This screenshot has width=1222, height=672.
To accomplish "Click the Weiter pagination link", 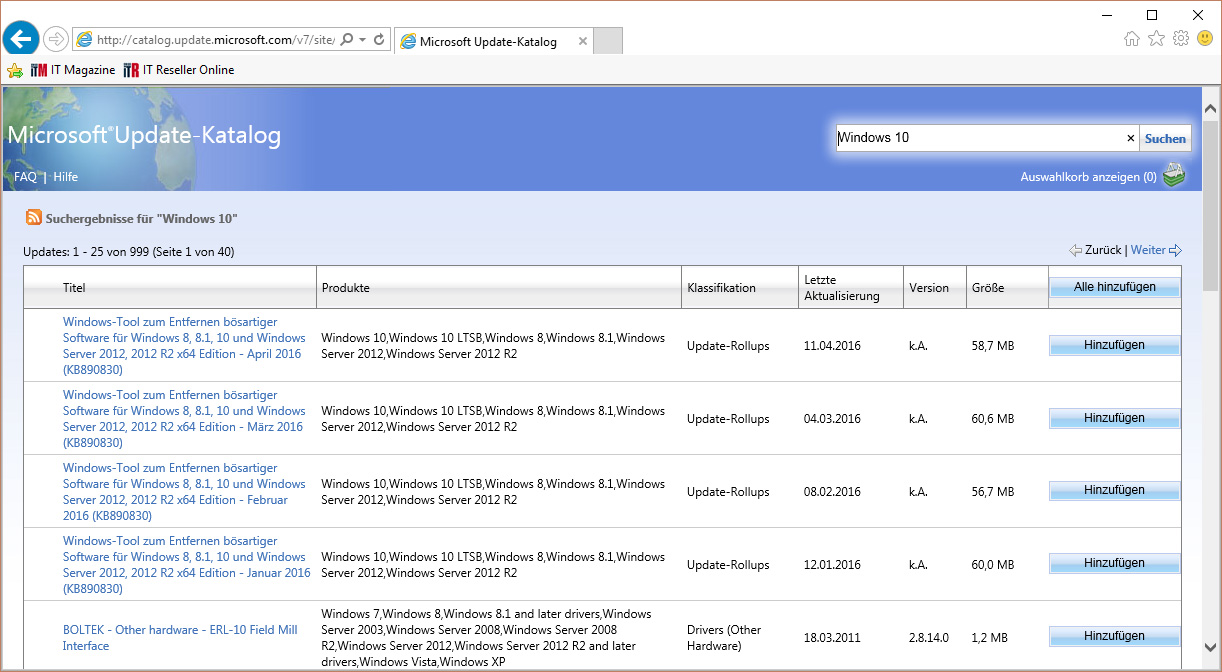I will point(1148,250).
